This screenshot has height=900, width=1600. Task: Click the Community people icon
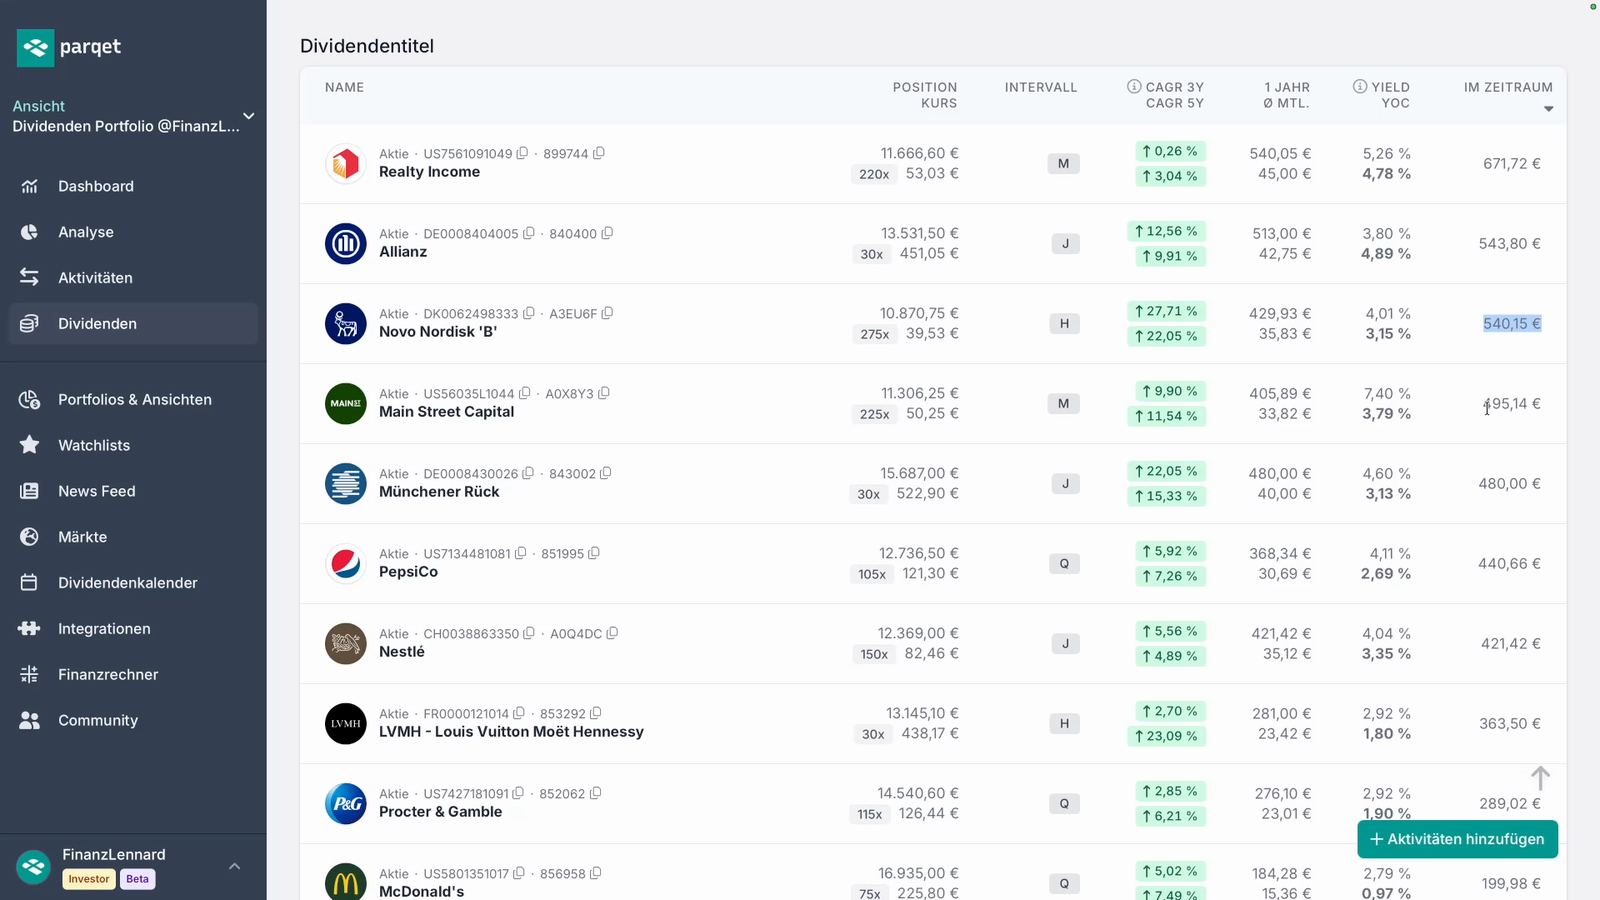click(x=29, y=721)
